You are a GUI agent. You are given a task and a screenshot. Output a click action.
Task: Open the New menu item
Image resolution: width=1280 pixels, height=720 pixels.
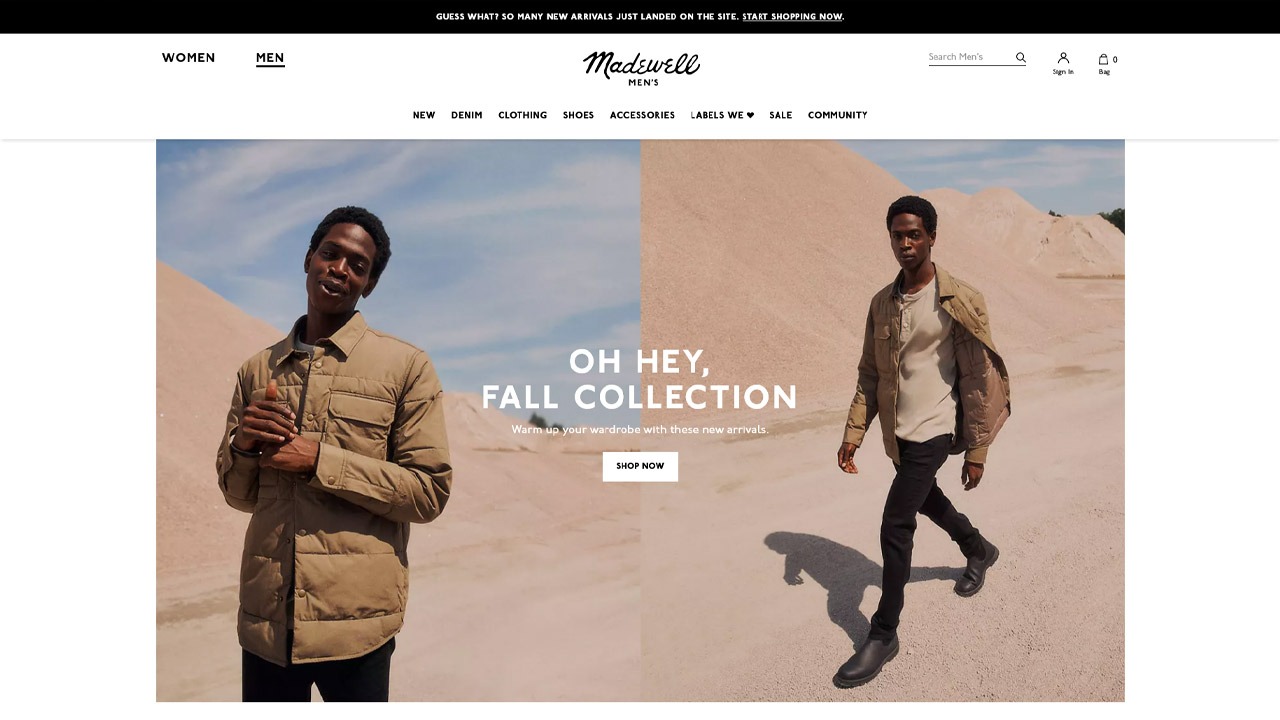pos(424,116)
